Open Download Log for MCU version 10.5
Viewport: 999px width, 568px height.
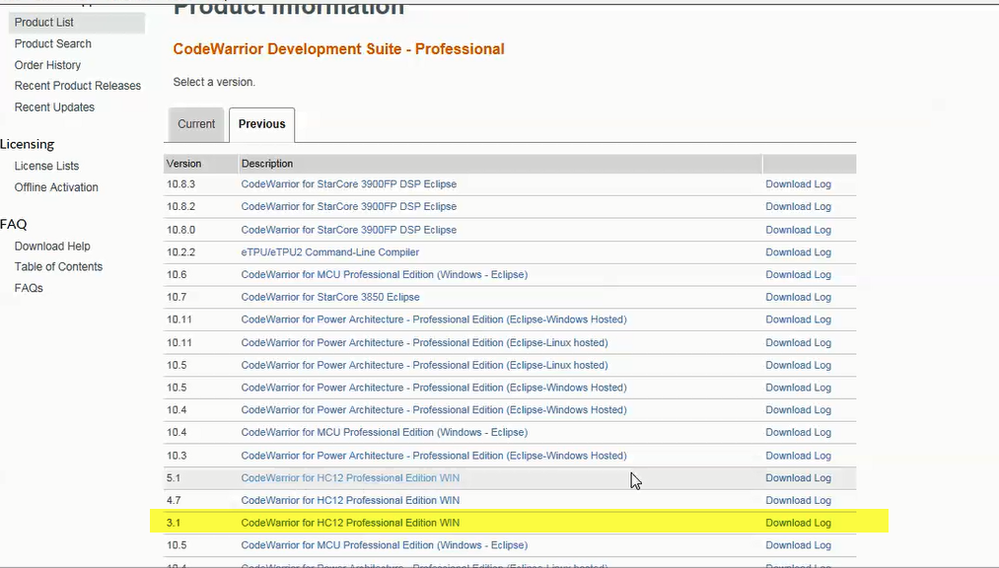798,545
